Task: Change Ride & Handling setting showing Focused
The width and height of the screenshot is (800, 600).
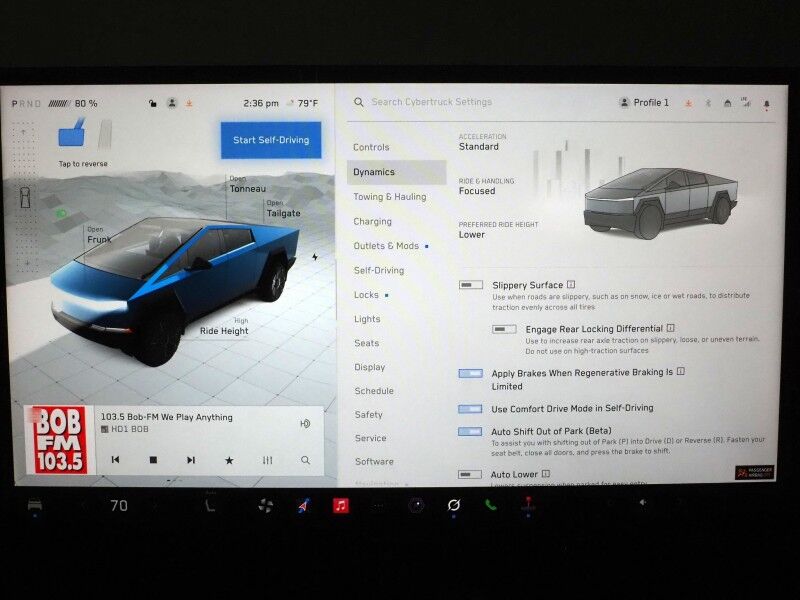Action: [x=486, y=187]
